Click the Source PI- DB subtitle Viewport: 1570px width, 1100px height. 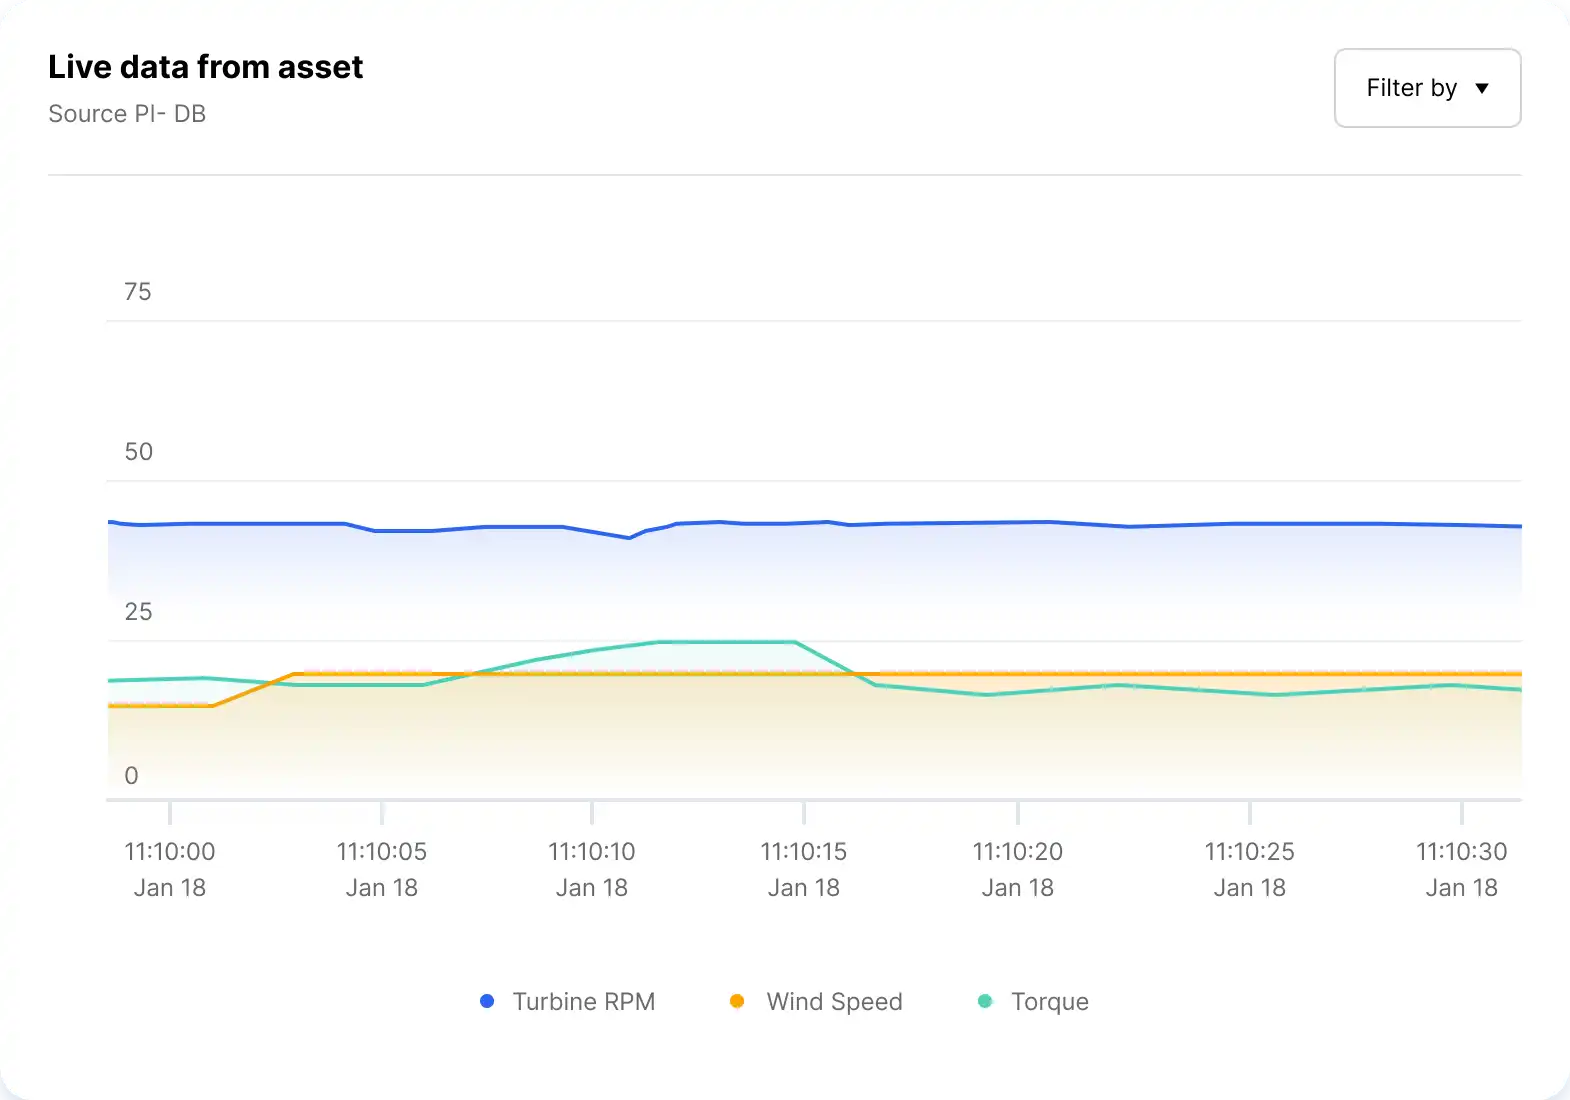127,114
